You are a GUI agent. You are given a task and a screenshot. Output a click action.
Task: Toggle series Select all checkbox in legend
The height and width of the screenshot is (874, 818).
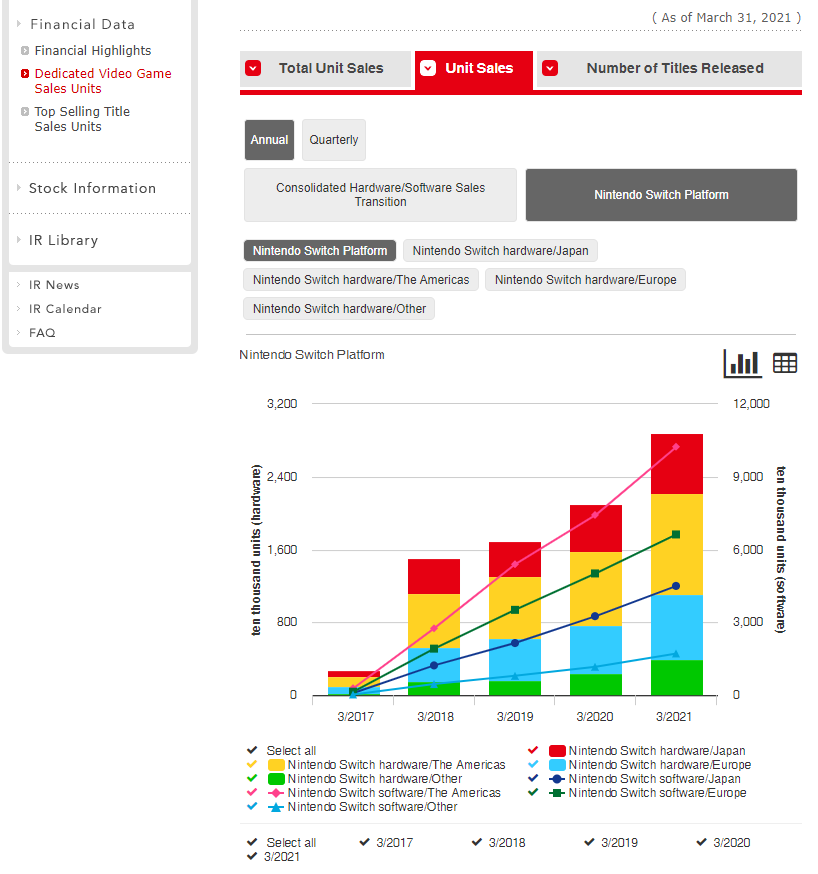(252, 750)
